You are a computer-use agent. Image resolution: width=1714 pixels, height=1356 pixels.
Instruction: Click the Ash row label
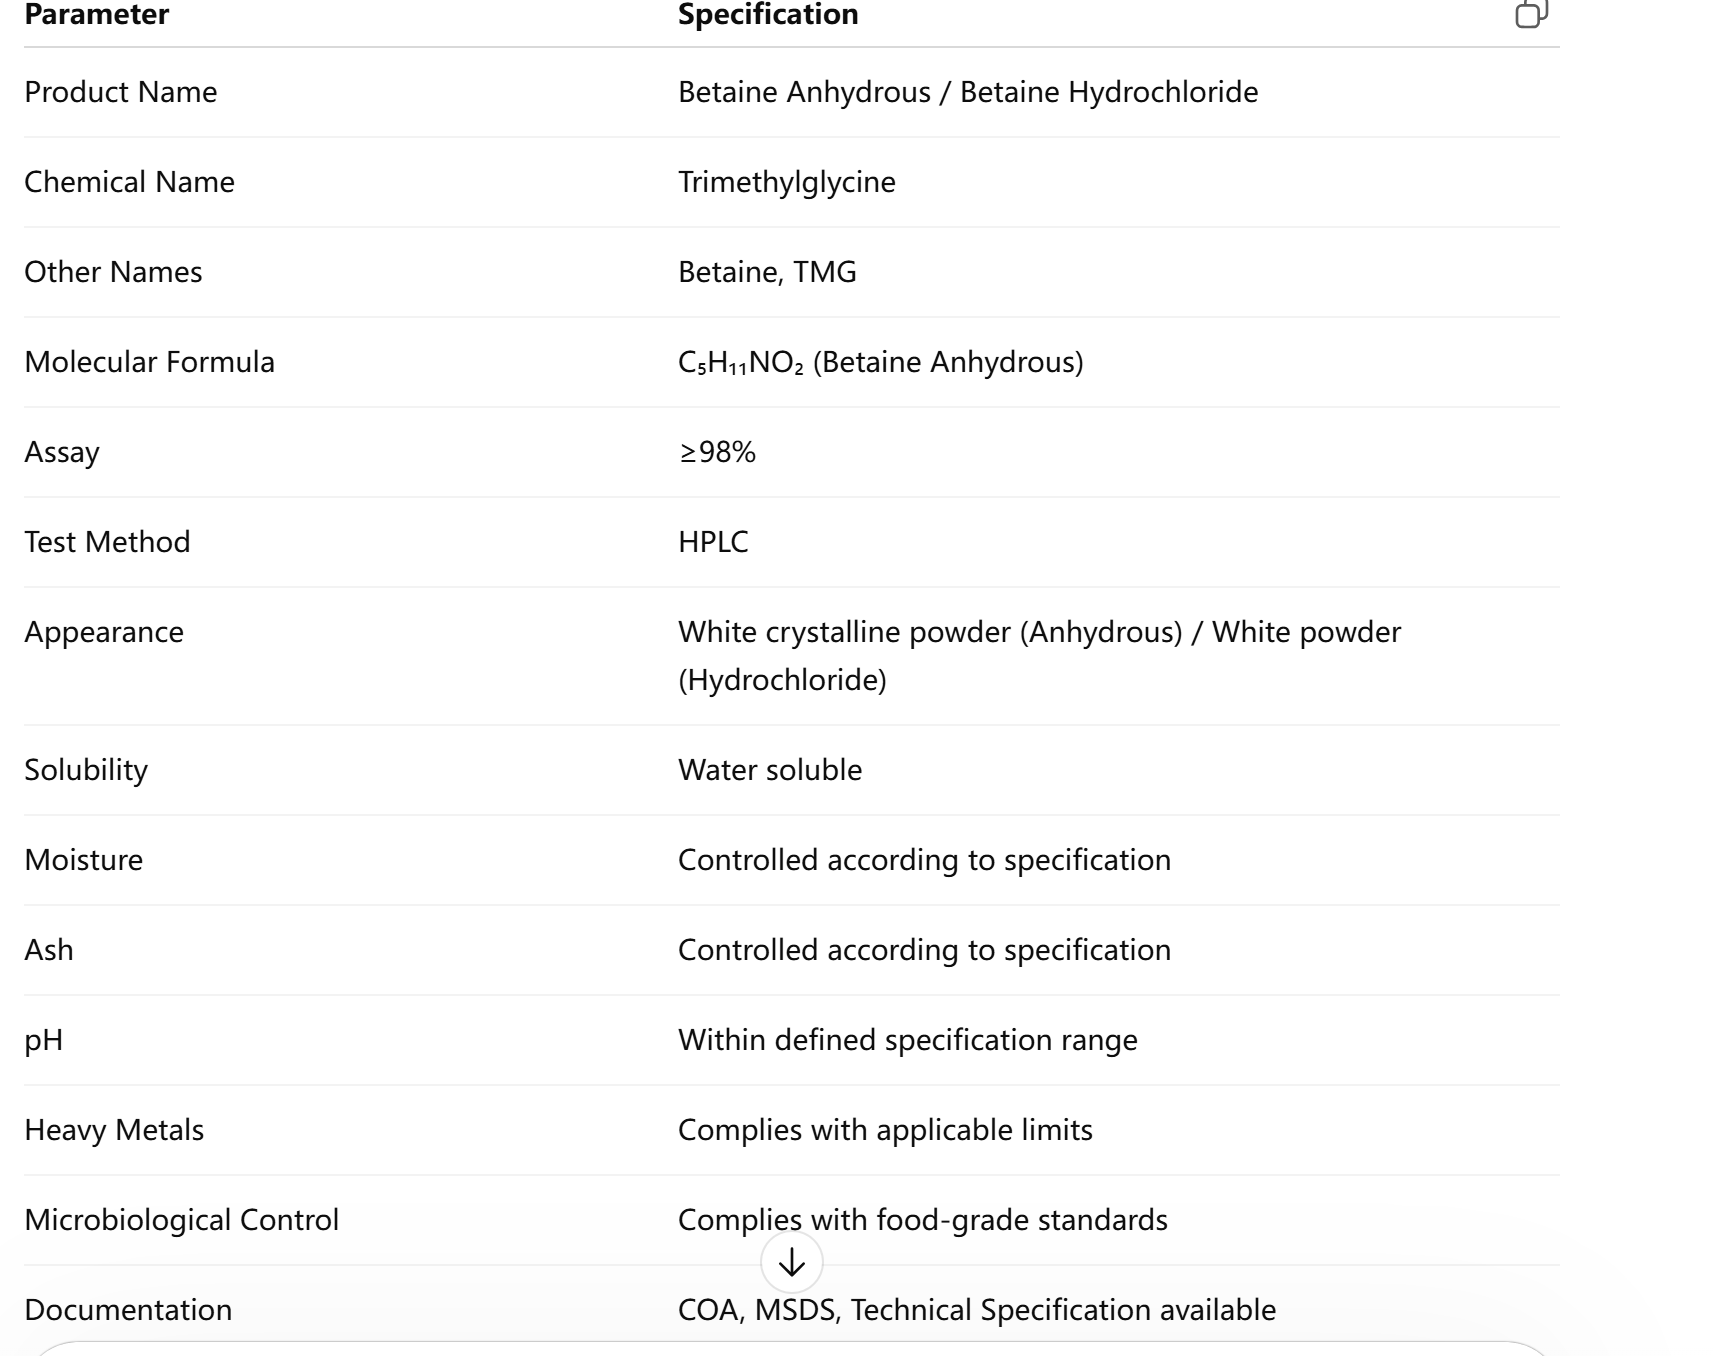[49, 950]
